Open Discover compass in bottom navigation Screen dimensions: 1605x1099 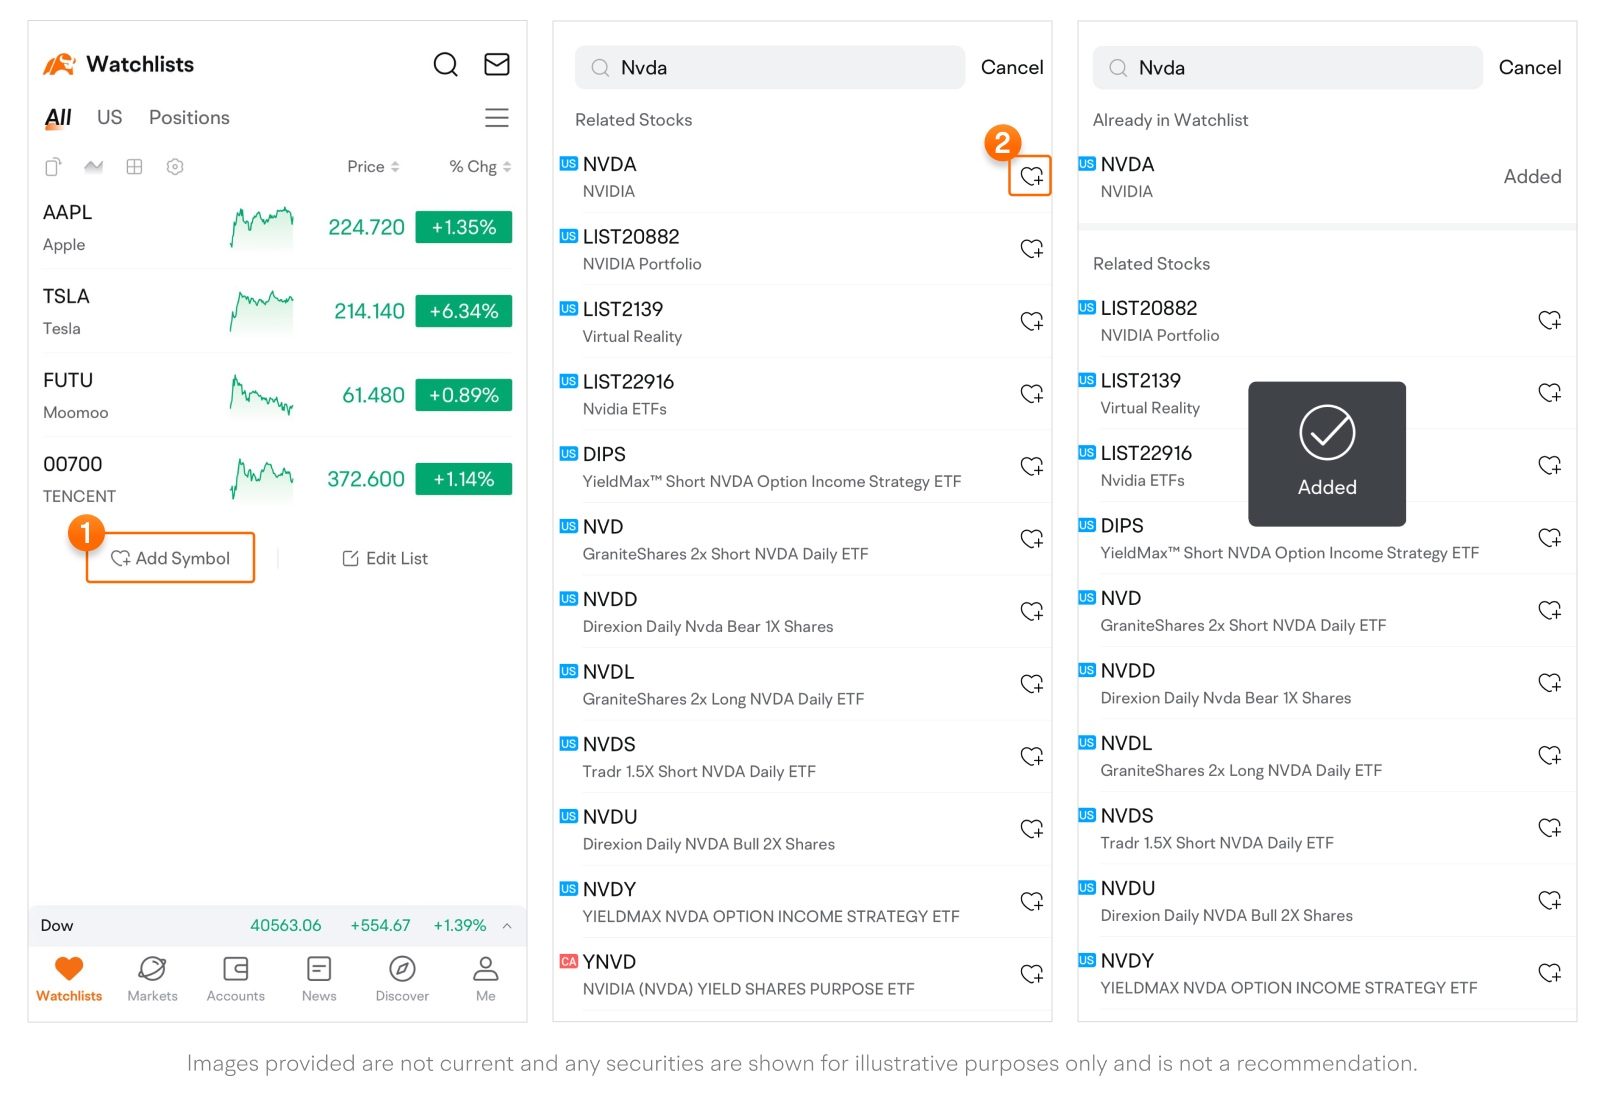(x=402, y=978)
